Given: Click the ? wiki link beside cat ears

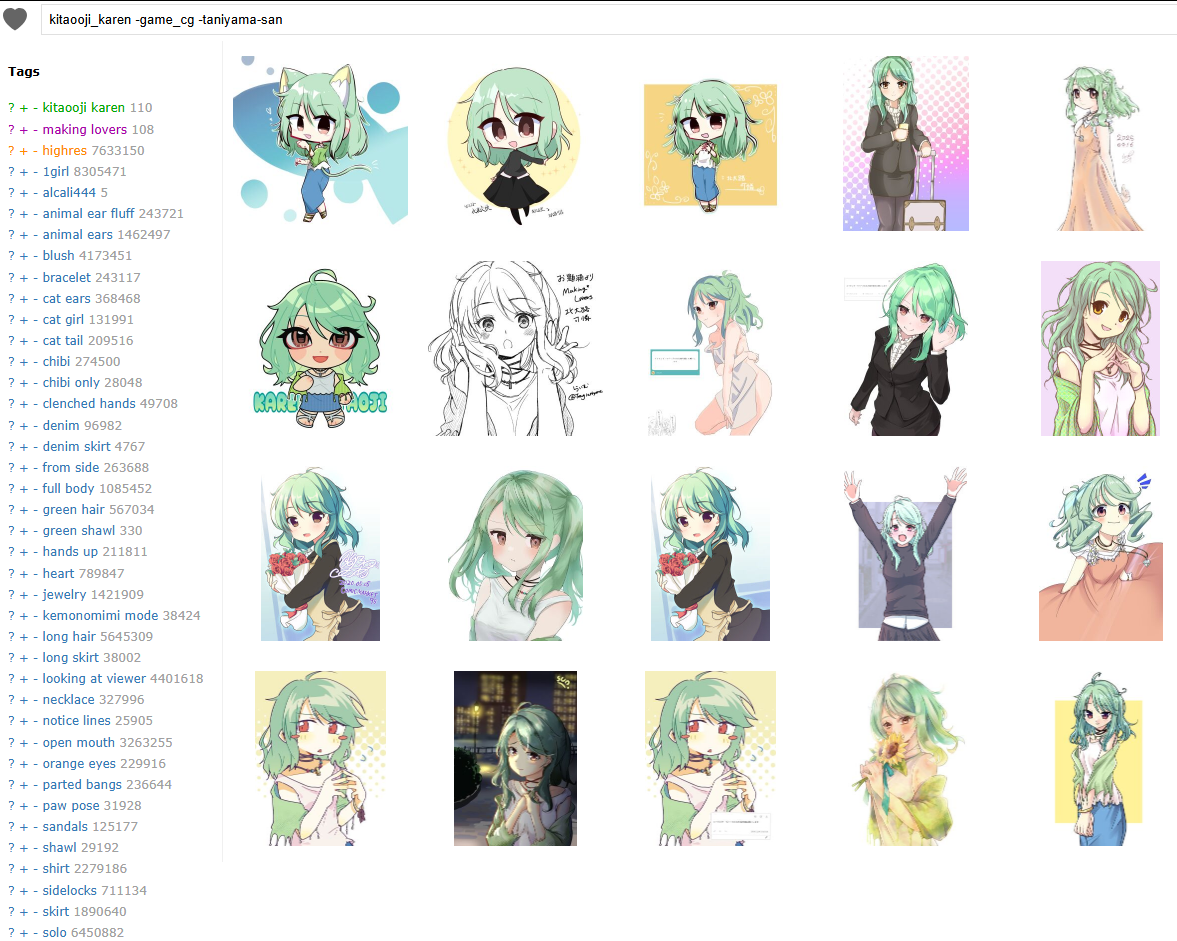Looking at the screenshot, I should (x=11, y=298).
